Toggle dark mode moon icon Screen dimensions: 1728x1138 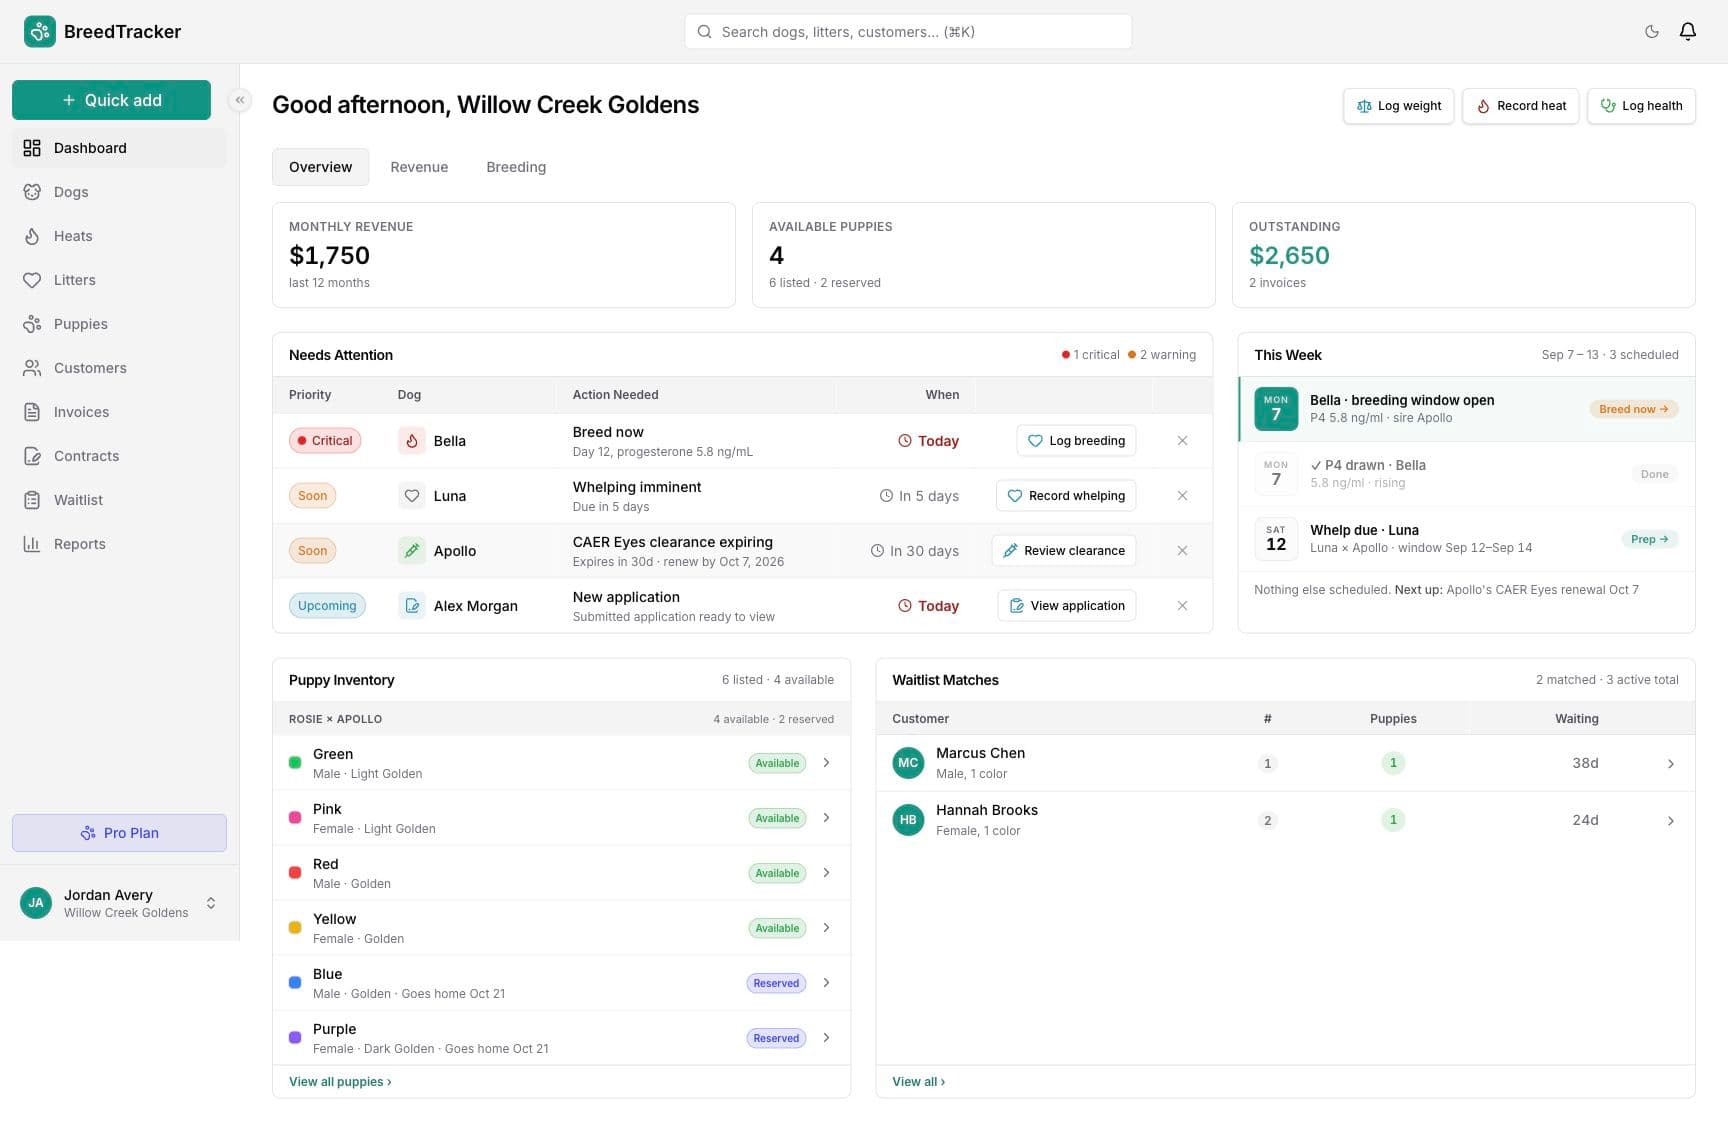(x=1652, y=32)
